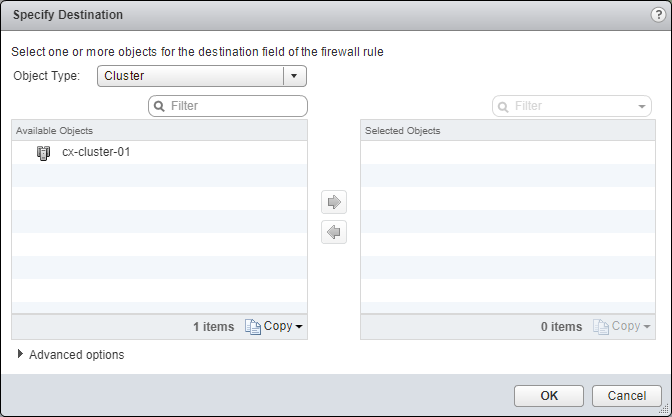This screenshot has height=417, width=672.
Task: Click the magnifier icon in the left filter
Action: [x=159, y=105]
